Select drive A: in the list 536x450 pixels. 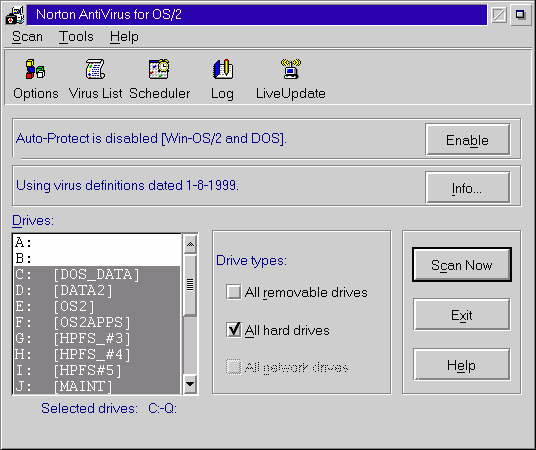[x=97, y=242]
